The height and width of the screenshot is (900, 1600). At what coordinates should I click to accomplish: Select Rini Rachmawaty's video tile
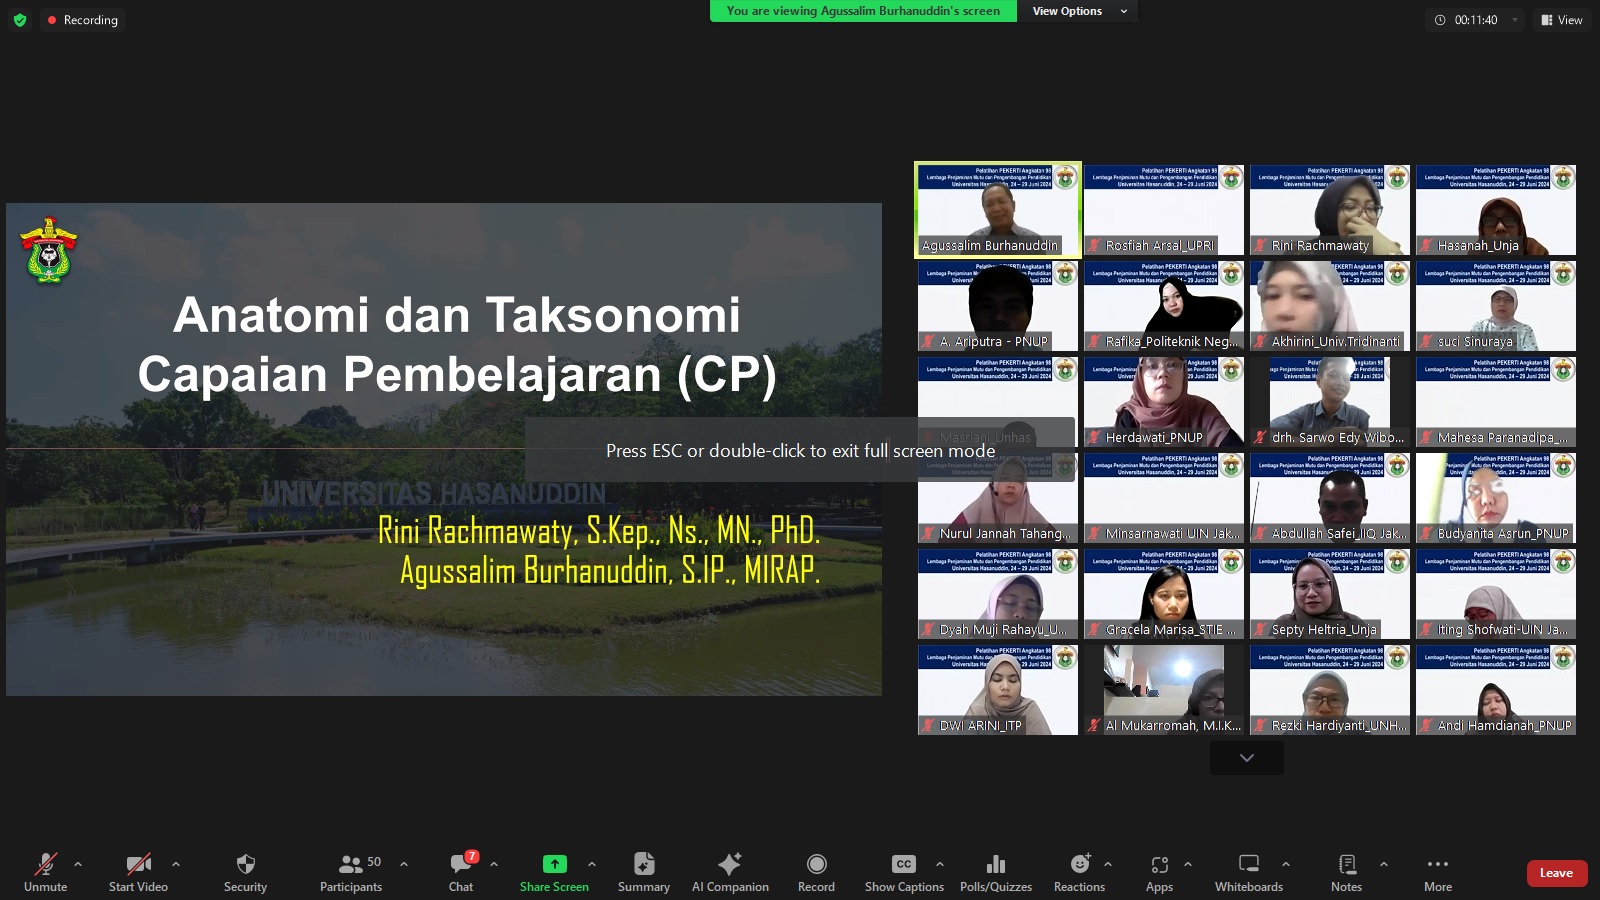[x=1330, y=210]
